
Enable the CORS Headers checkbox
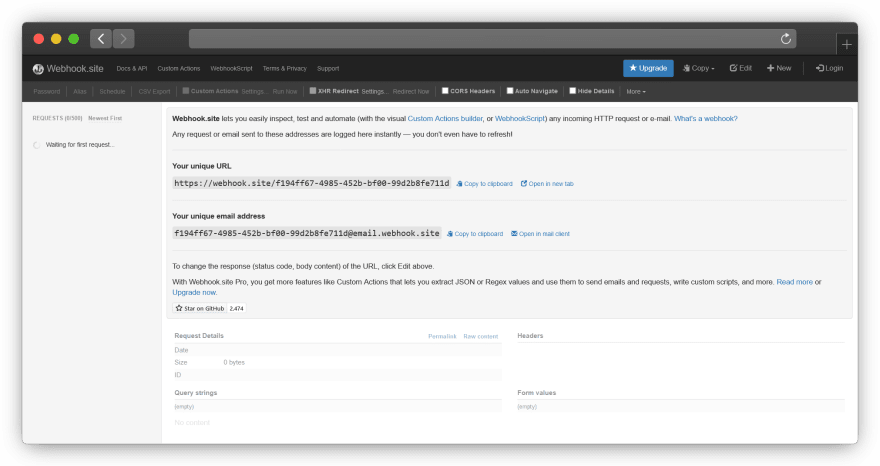click(445, 91)
